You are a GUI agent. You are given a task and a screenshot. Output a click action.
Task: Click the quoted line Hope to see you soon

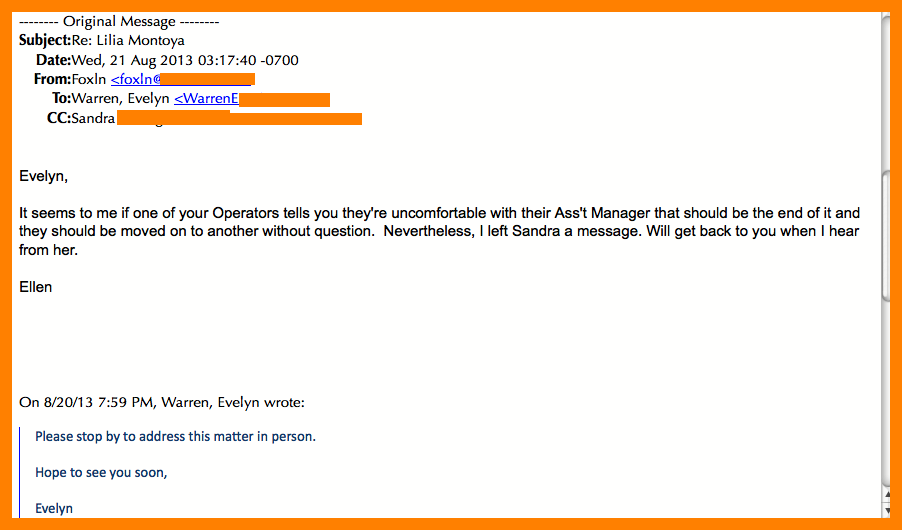click(101, 472)
